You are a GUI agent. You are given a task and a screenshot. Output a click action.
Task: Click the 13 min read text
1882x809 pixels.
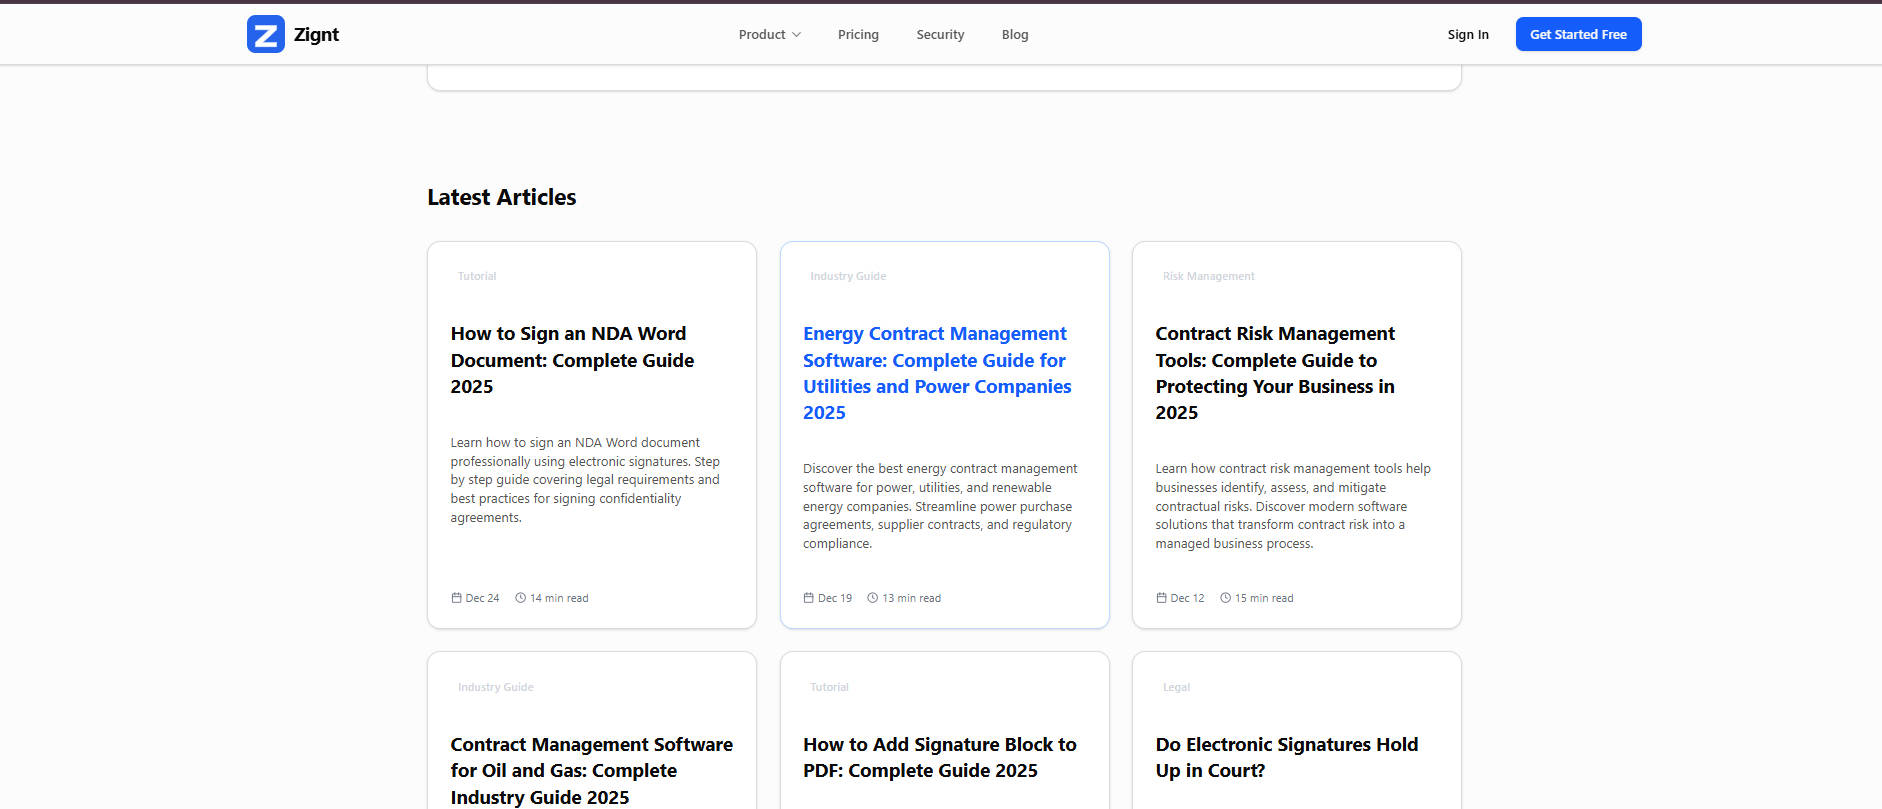(x=911, y=598)
